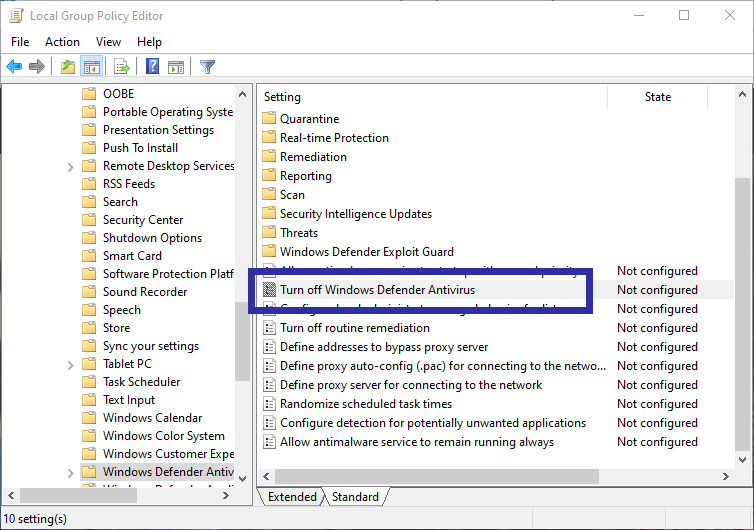This screenshot has width=754, height=530.
Task: Select Define proxy server for connecting to network
Action: tap(411, 385)
